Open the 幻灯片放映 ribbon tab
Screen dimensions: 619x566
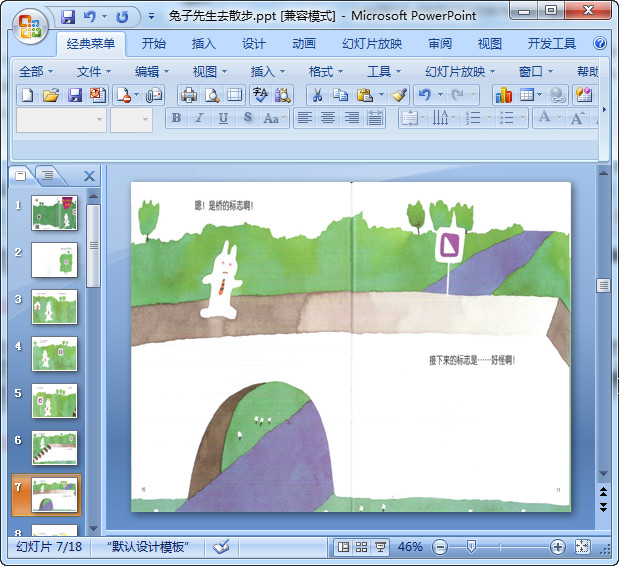[x=372, y=43]
